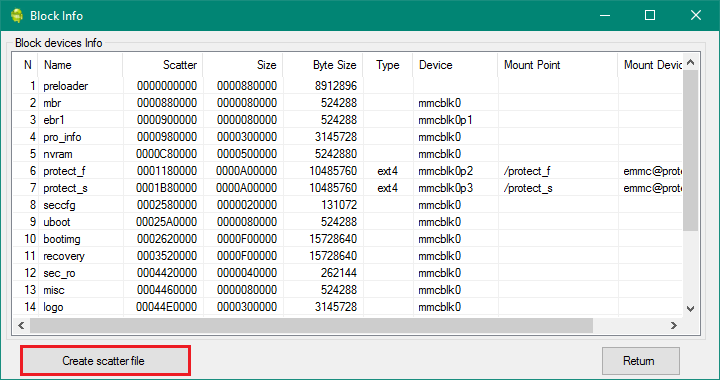Select the uboot partition row
This screenshot has height=380, width=720.
[348, 222]
